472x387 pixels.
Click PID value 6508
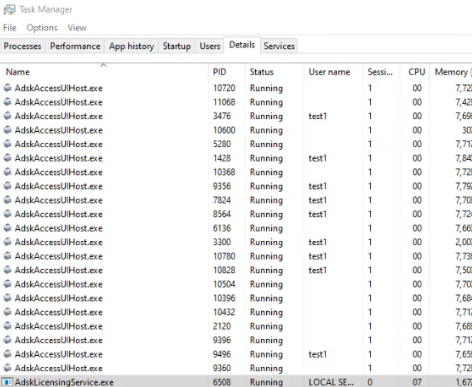tap(222, 382)
